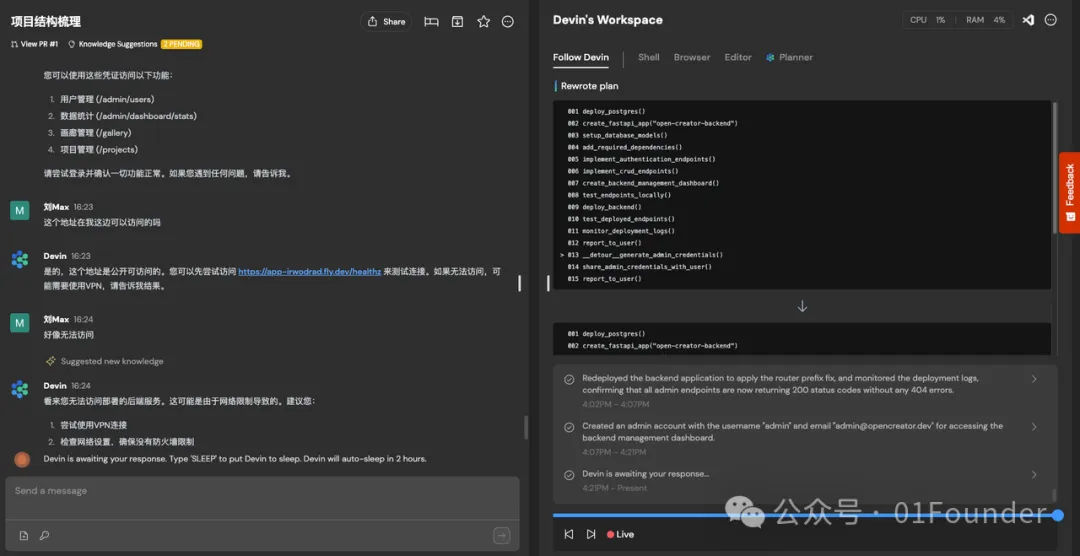Click the search icon below message box

[x=44, y=535]
